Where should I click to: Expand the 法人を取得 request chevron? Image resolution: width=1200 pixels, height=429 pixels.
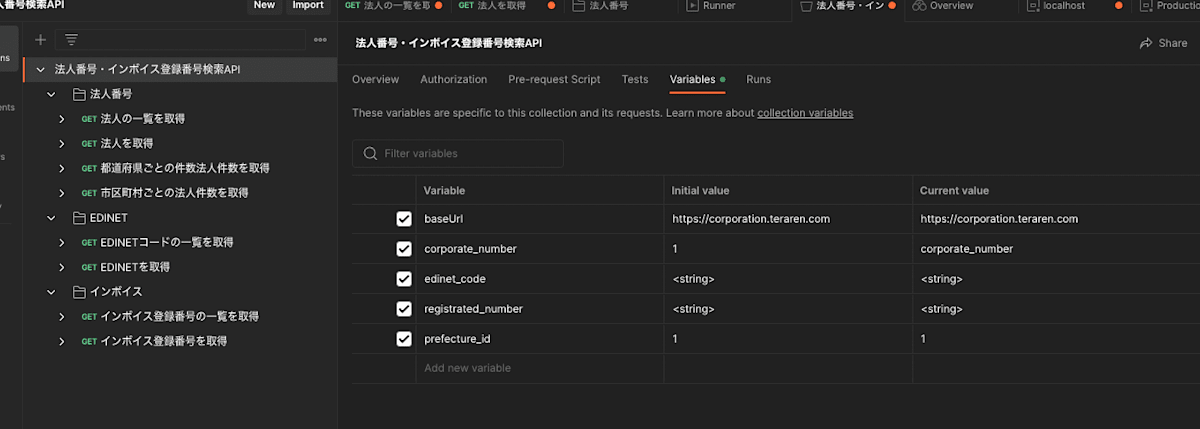(62, 143)
